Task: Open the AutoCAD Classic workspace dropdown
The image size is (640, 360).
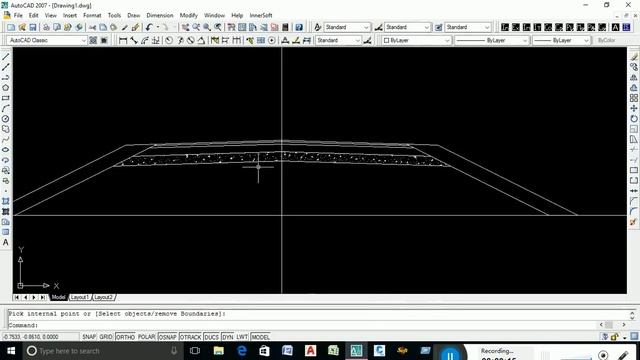Action: pyautogui.click(x=47, y=40)
